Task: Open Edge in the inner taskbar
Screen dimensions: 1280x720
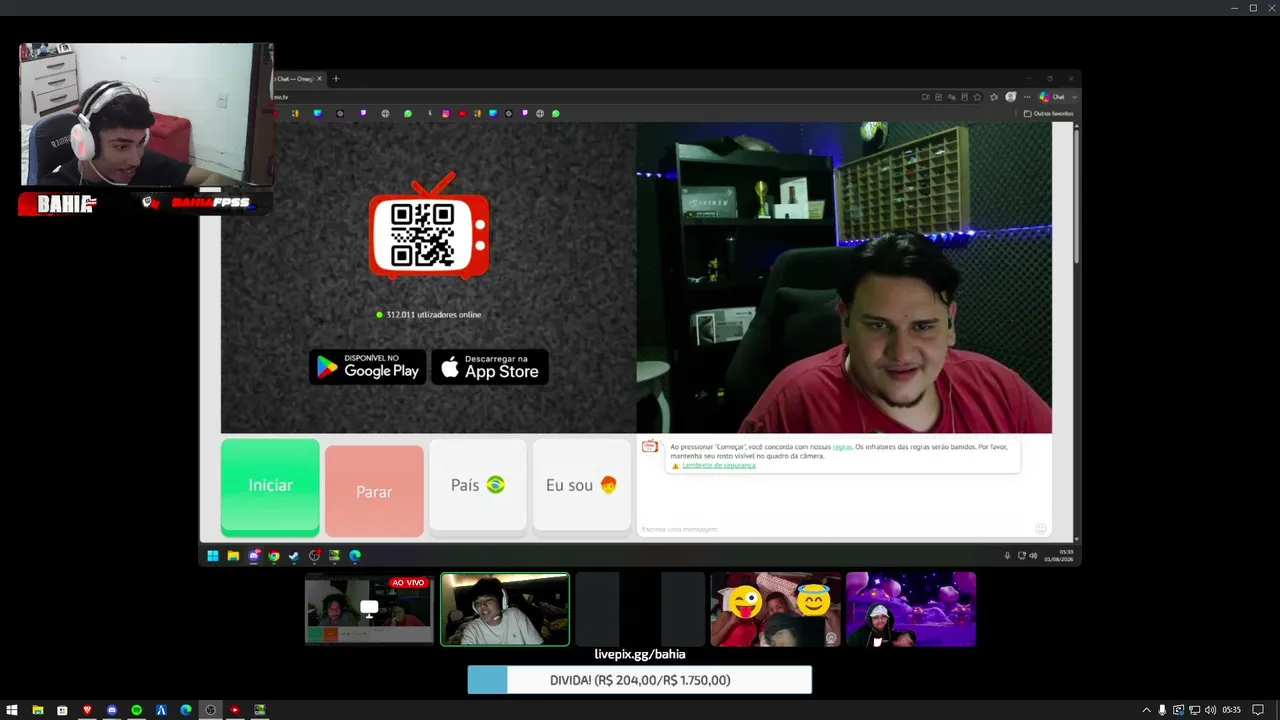Action: click(355, 556)
